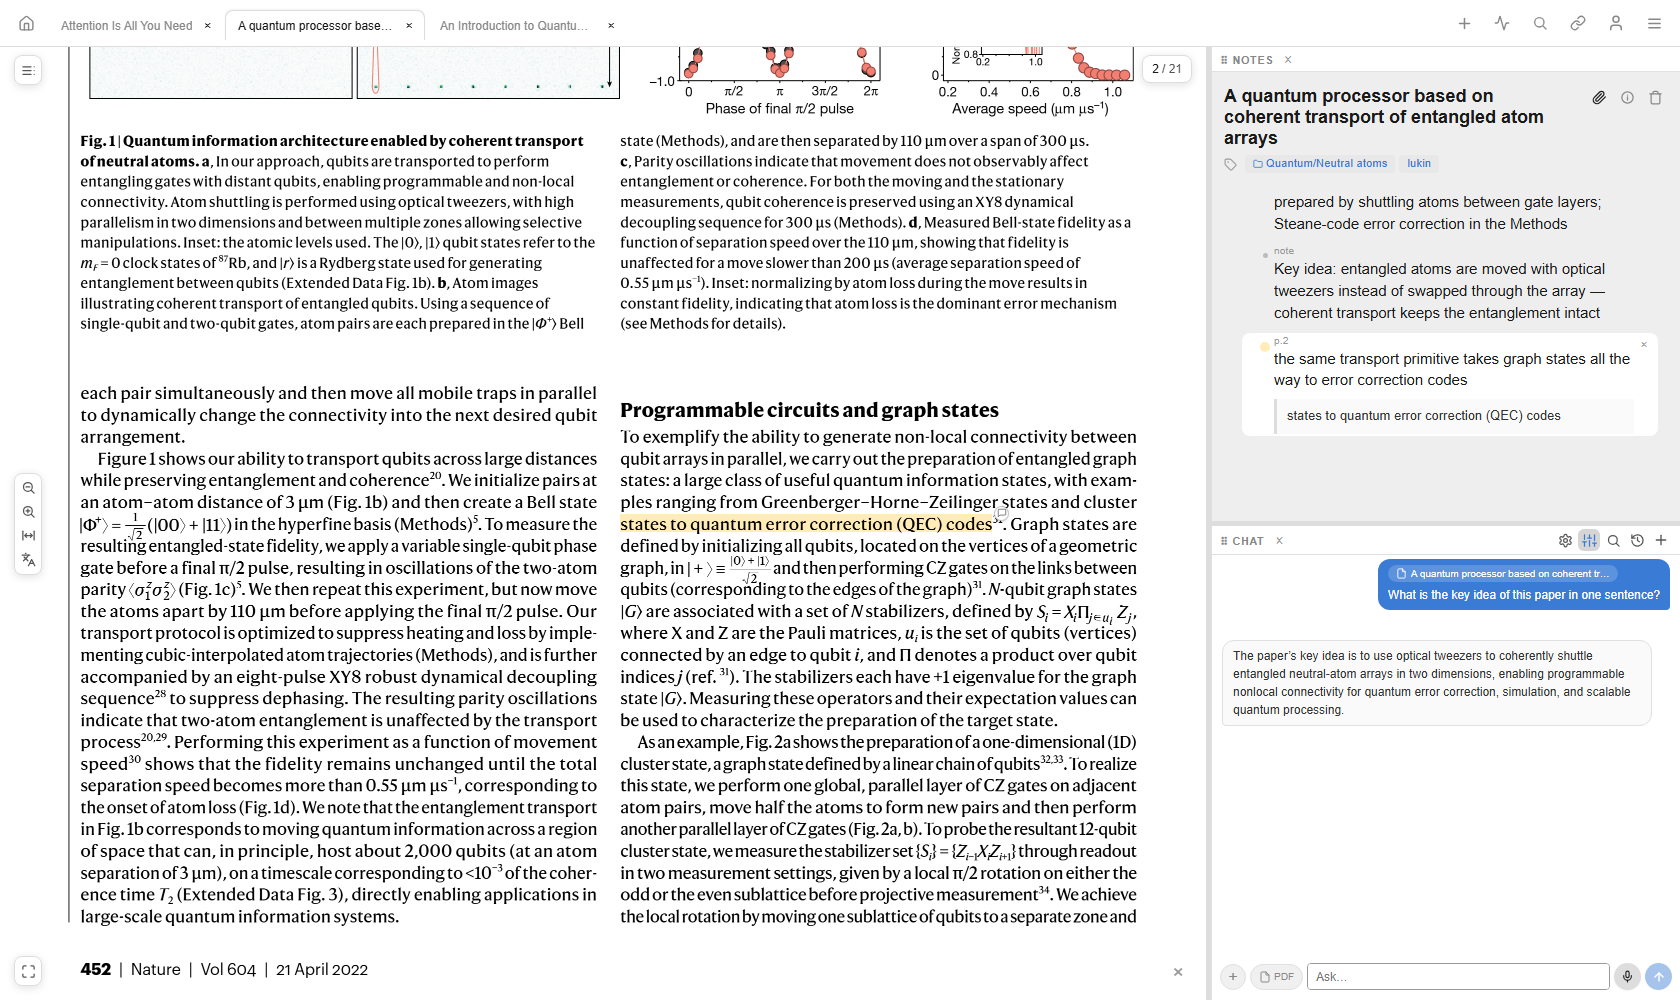This screenshot has height=1000, width=1680.
Task: Click the 'Programmable circuits and graph states' heading
Action: pyautogui.click(x=809, y=410)
